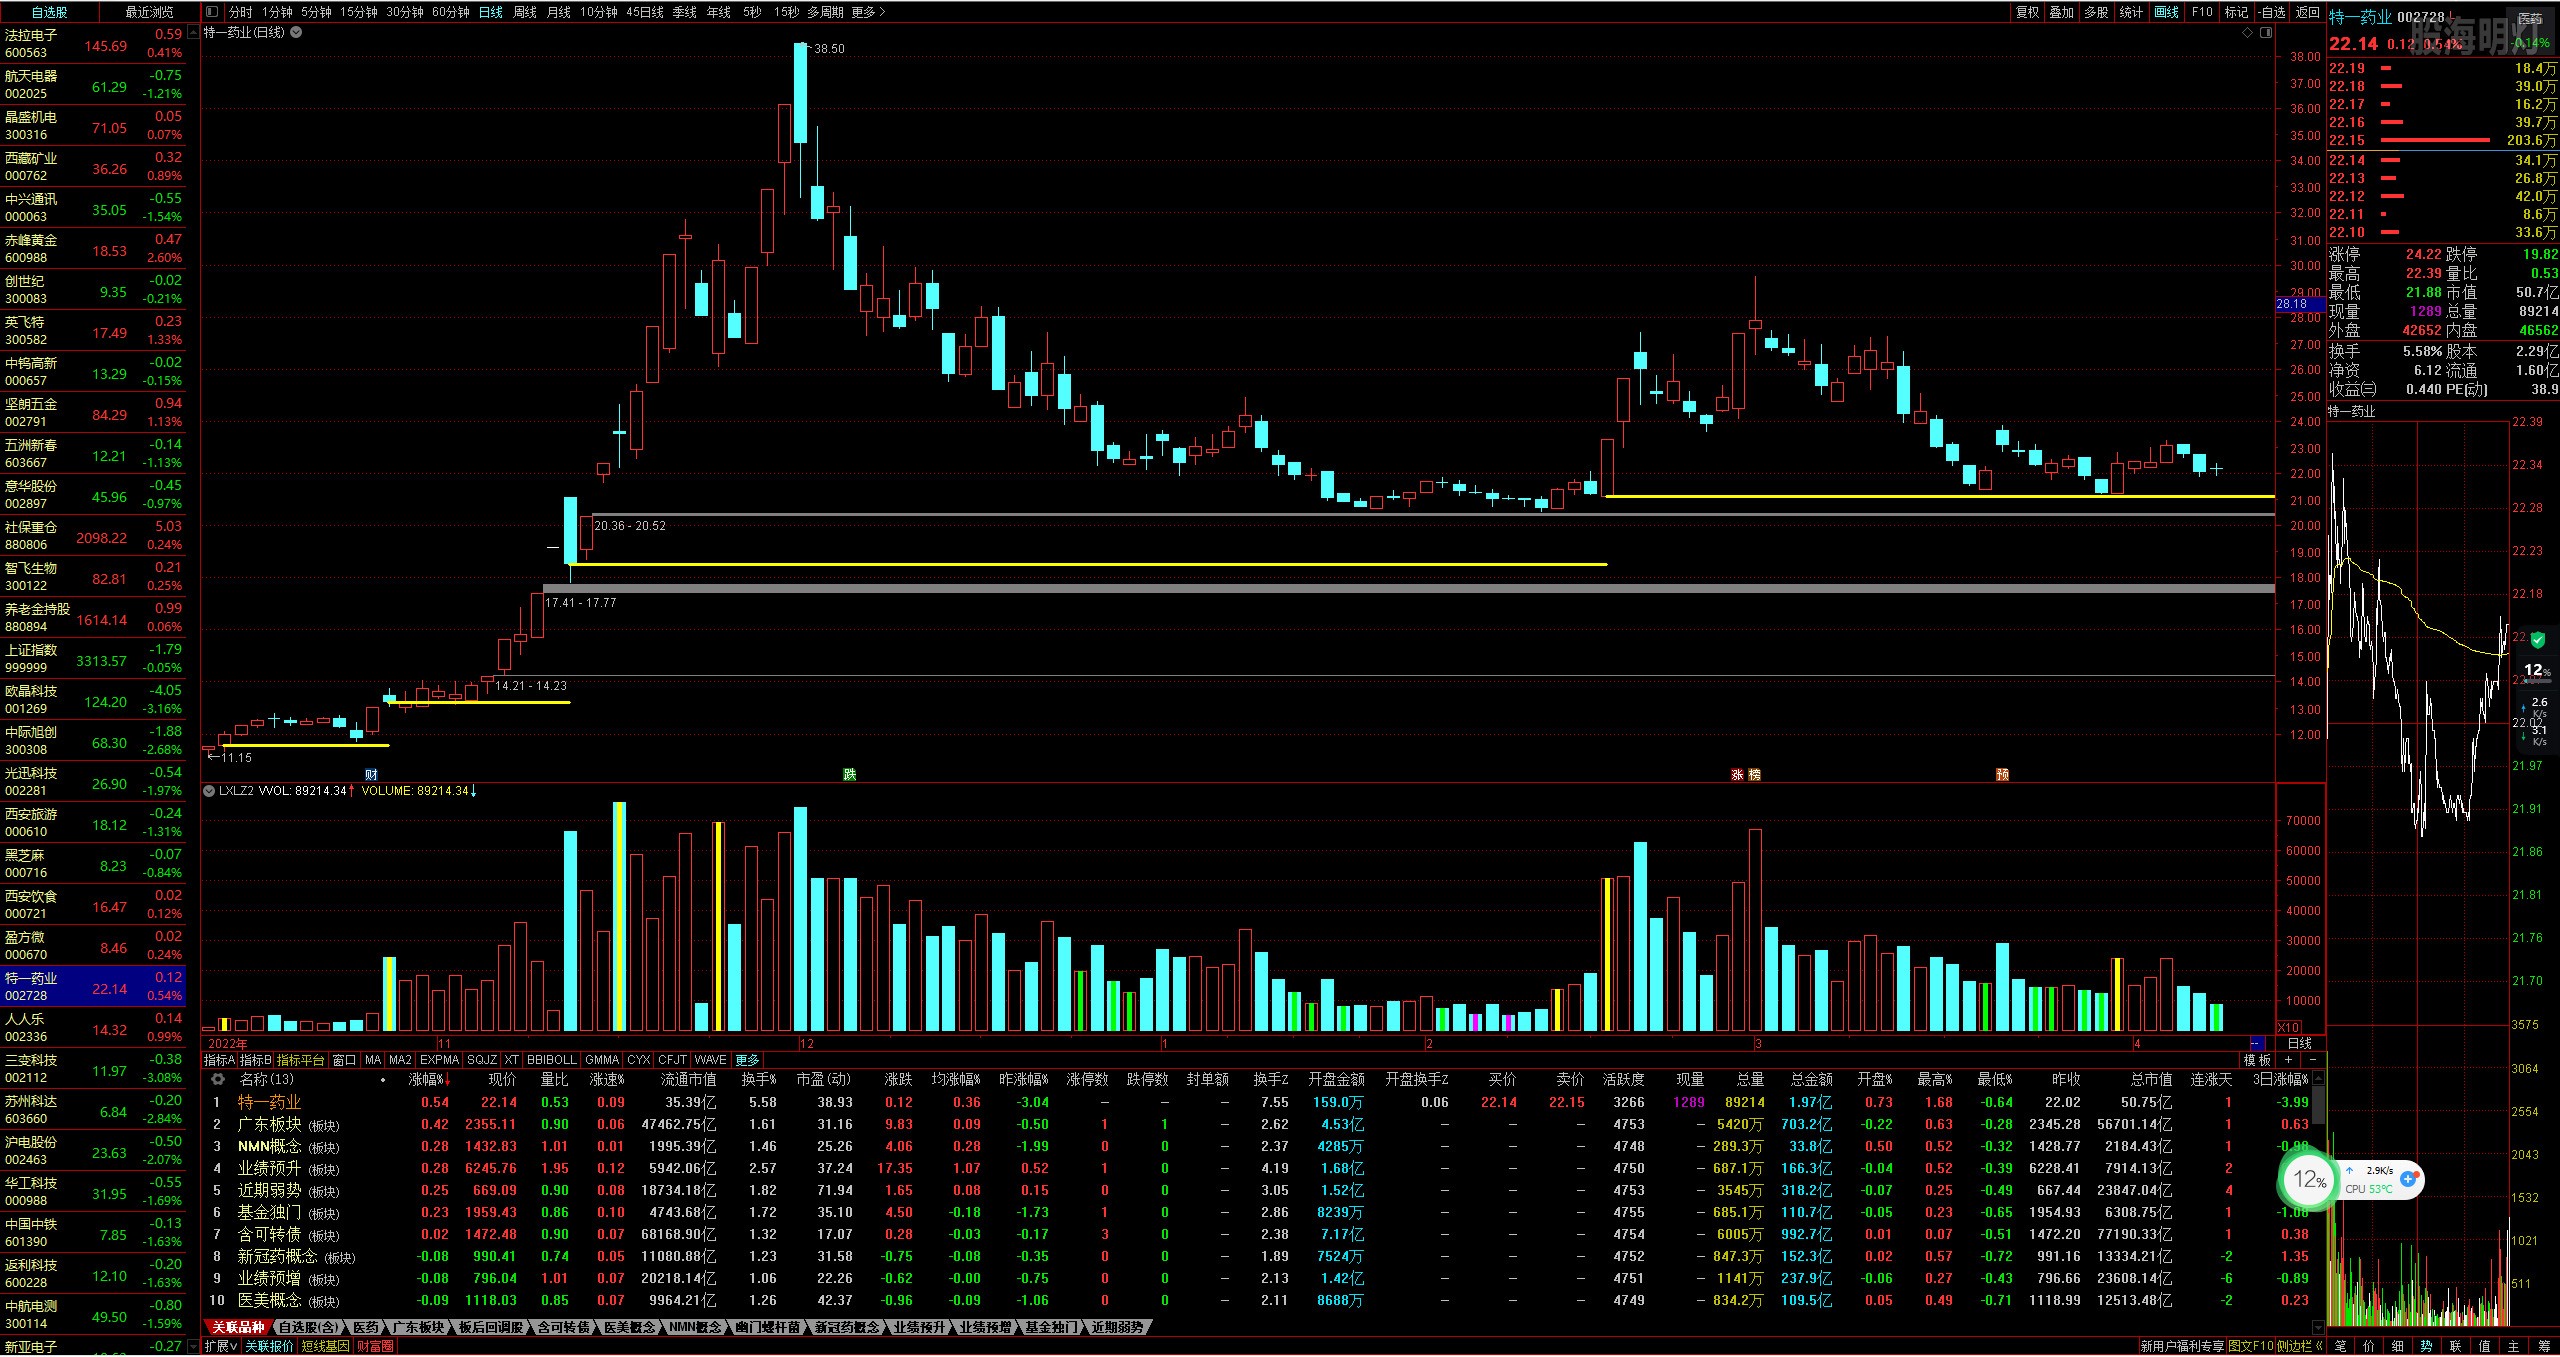The image size is (2560, 1357).
Task: Click the panel layout icon before 分时
Action: (212, 12)
